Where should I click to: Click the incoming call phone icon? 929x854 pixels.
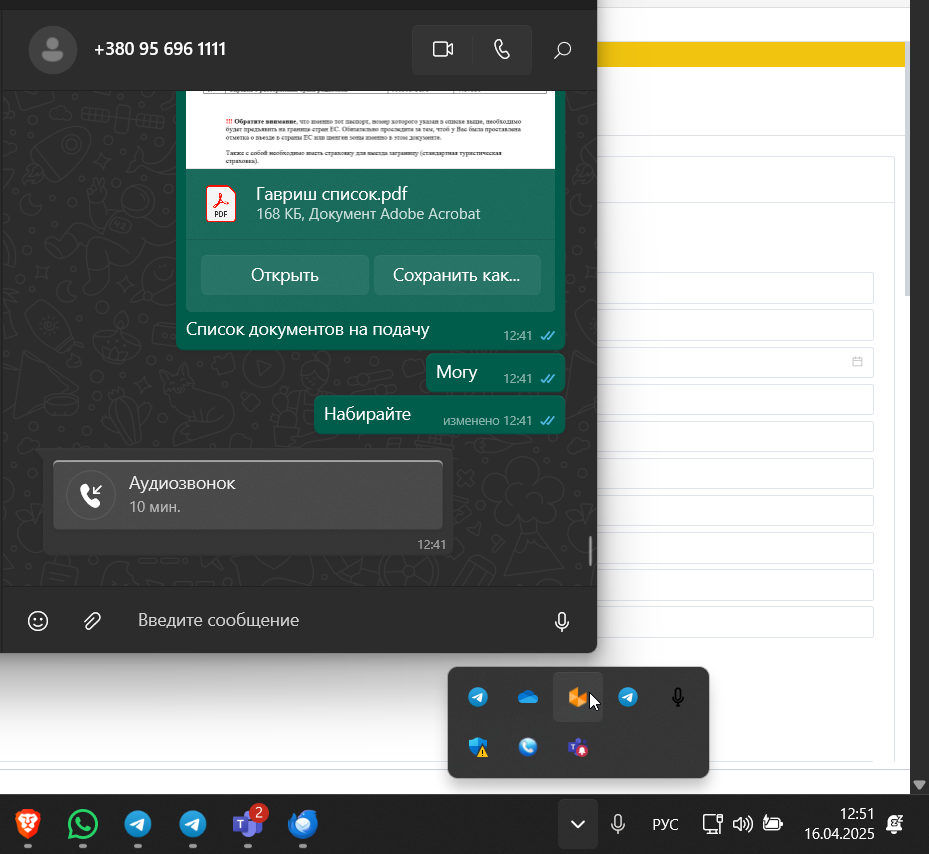pos(91,495)
